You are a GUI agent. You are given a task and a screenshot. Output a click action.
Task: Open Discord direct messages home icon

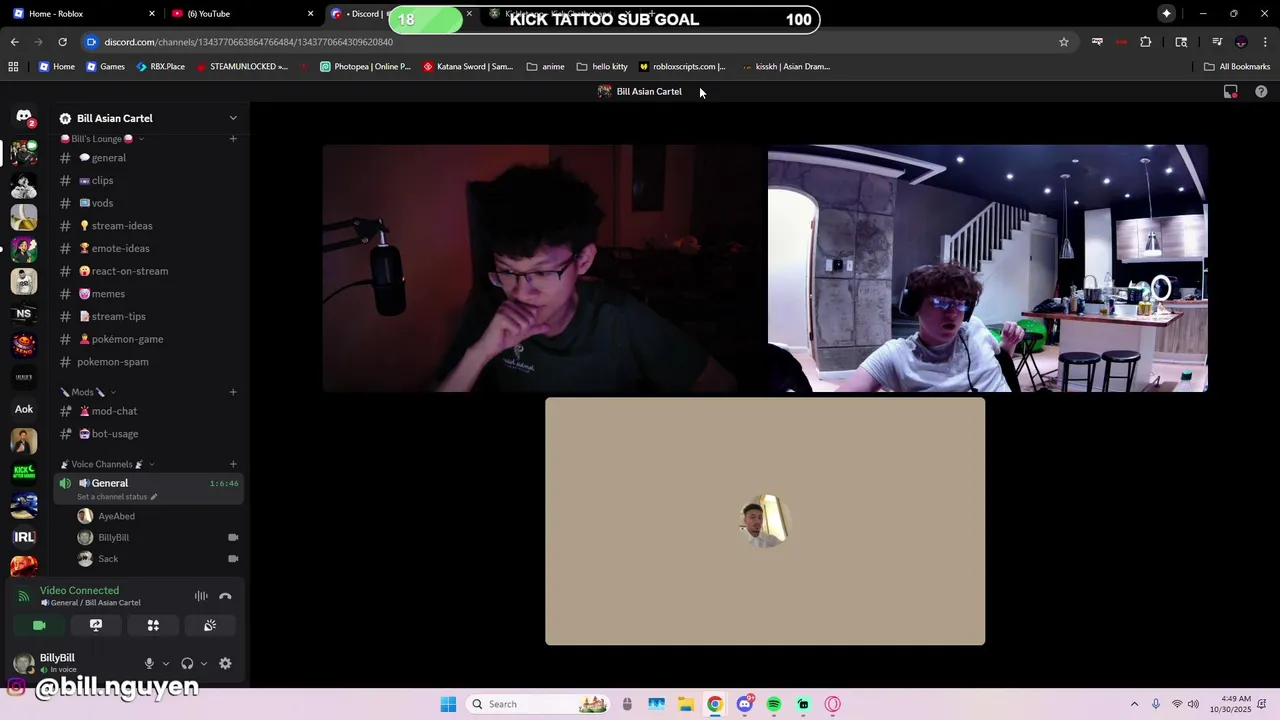24,117
